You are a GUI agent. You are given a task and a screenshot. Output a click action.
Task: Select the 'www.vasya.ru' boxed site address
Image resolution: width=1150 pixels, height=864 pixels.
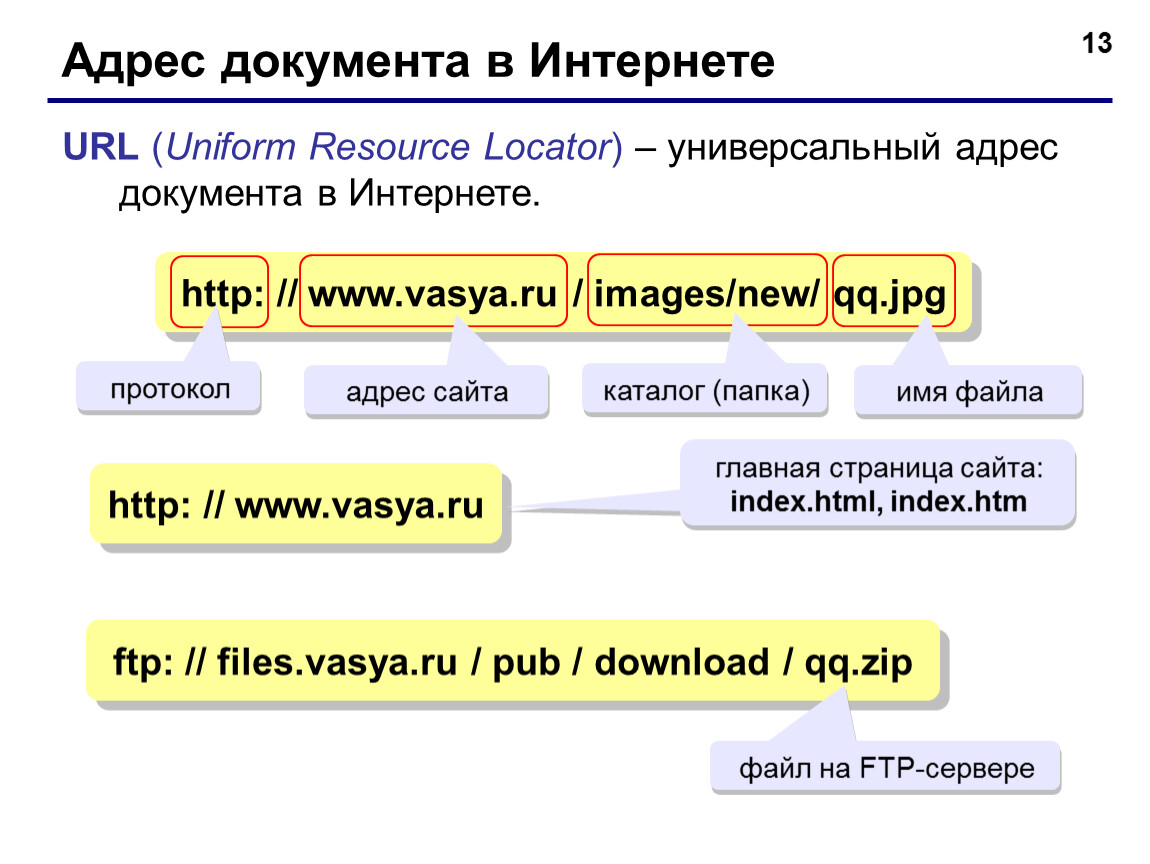click(433, 291)
